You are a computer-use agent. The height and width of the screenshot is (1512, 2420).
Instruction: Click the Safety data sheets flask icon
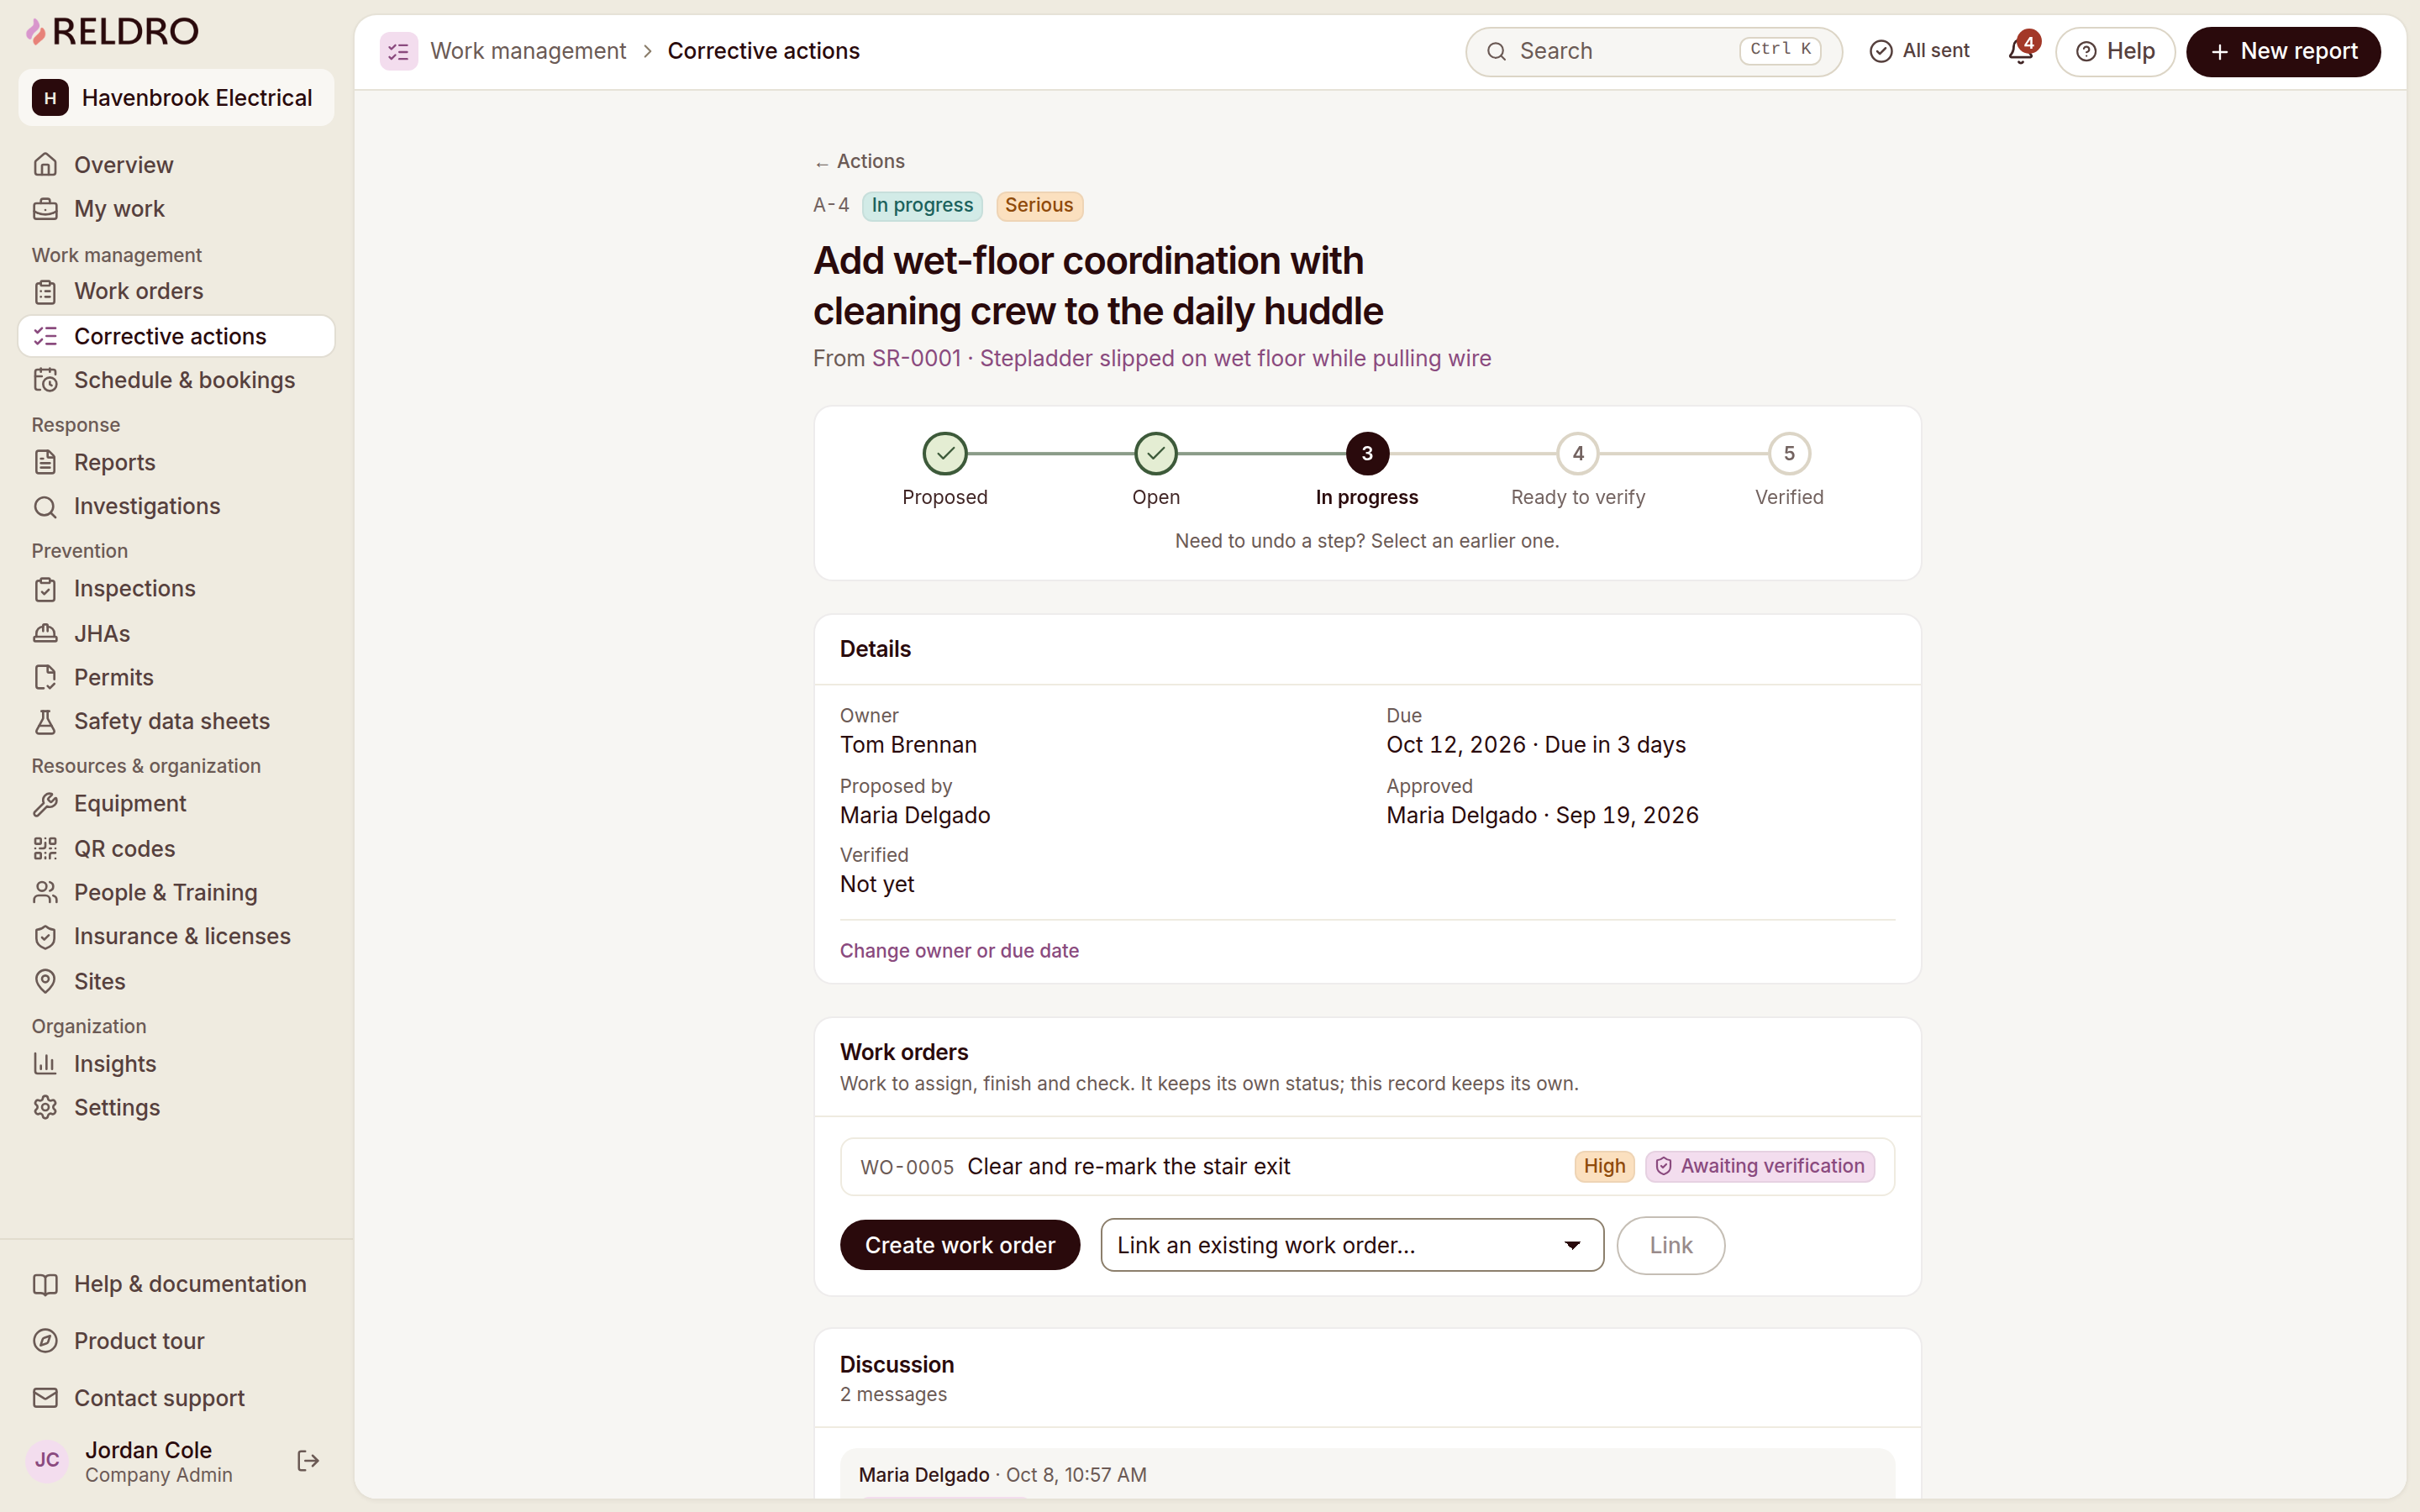click(x=45, y=721)
